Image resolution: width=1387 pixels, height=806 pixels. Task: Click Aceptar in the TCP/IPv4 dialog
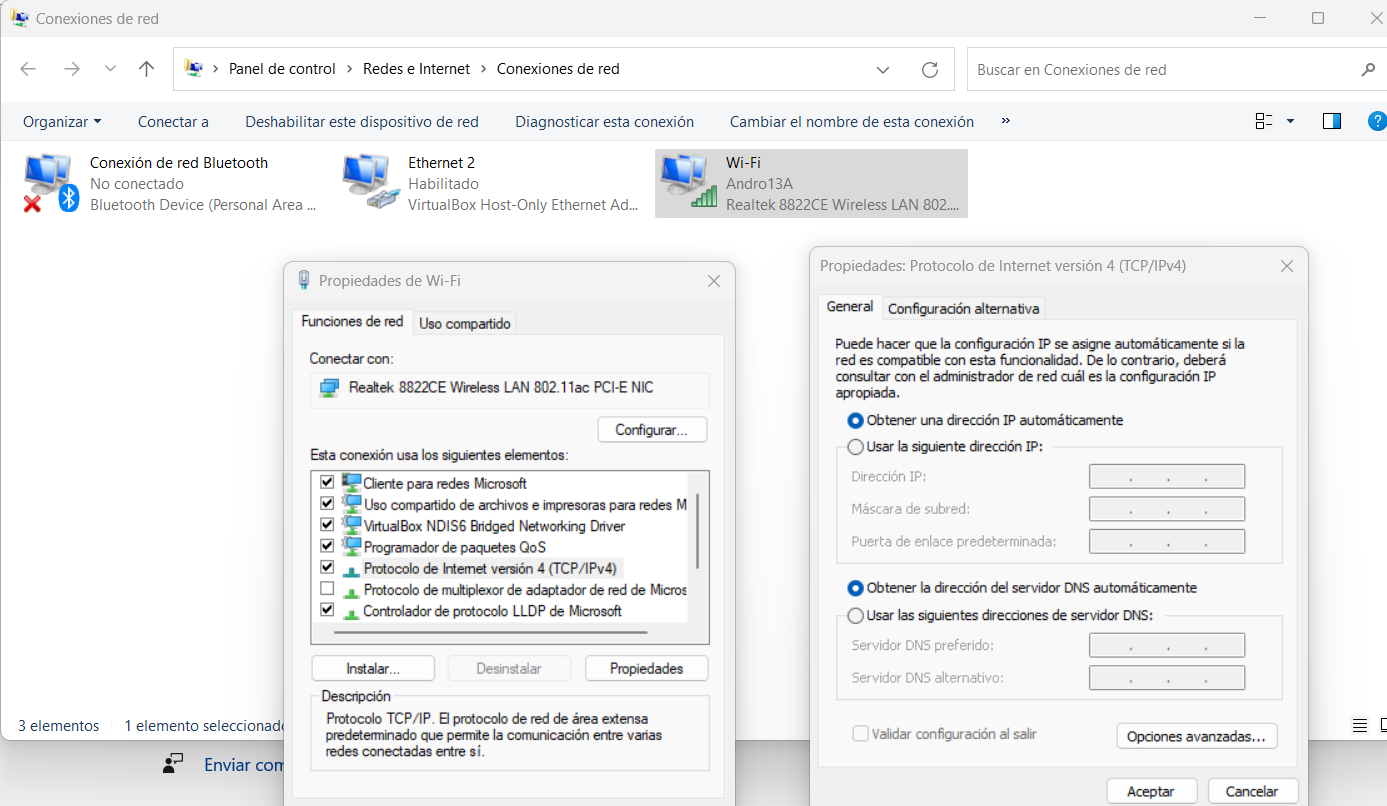point(1150,791)
